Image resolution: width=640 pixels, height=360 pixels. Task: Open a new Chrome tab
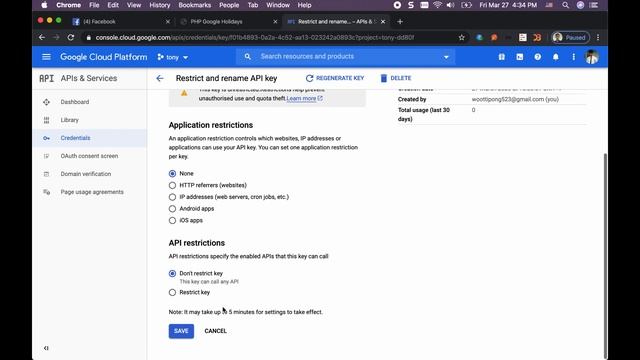[400, 22]
